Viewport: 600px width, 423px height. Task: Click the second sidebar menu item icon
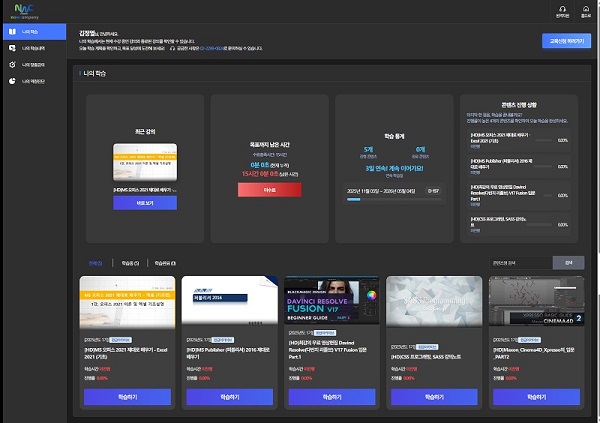pos(12,48)
